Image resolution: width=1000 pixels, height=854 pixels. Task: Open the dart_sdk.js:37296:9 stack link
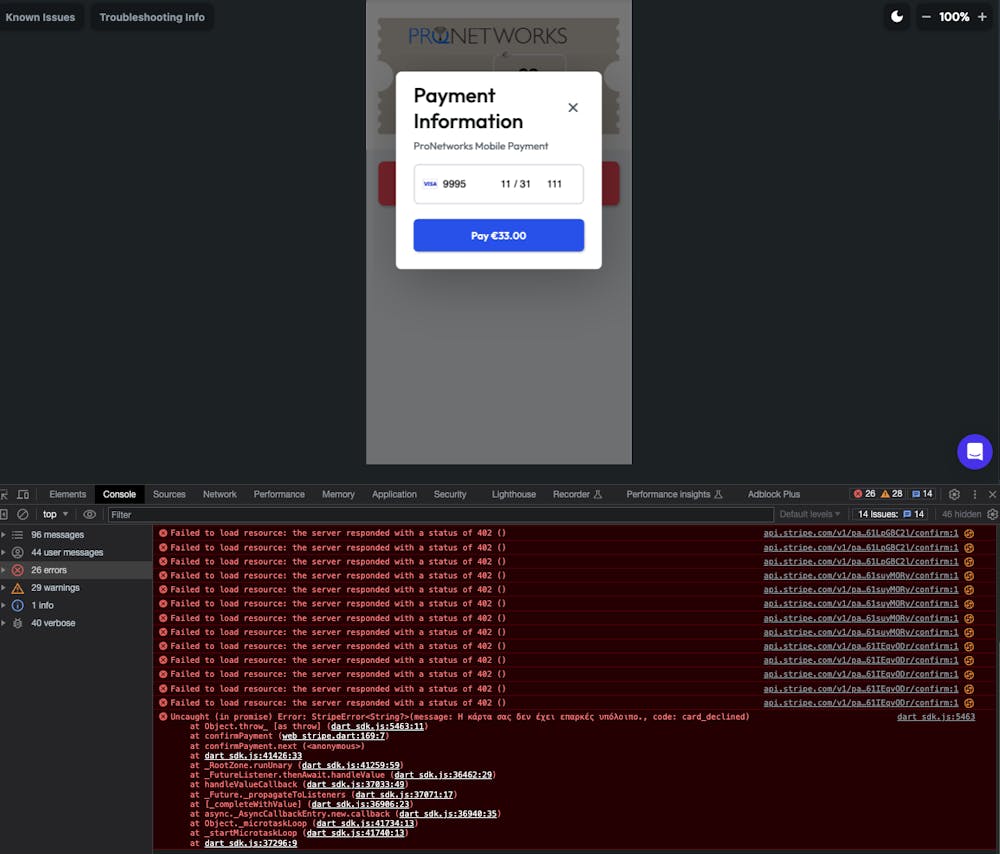(x=250, y=843)
